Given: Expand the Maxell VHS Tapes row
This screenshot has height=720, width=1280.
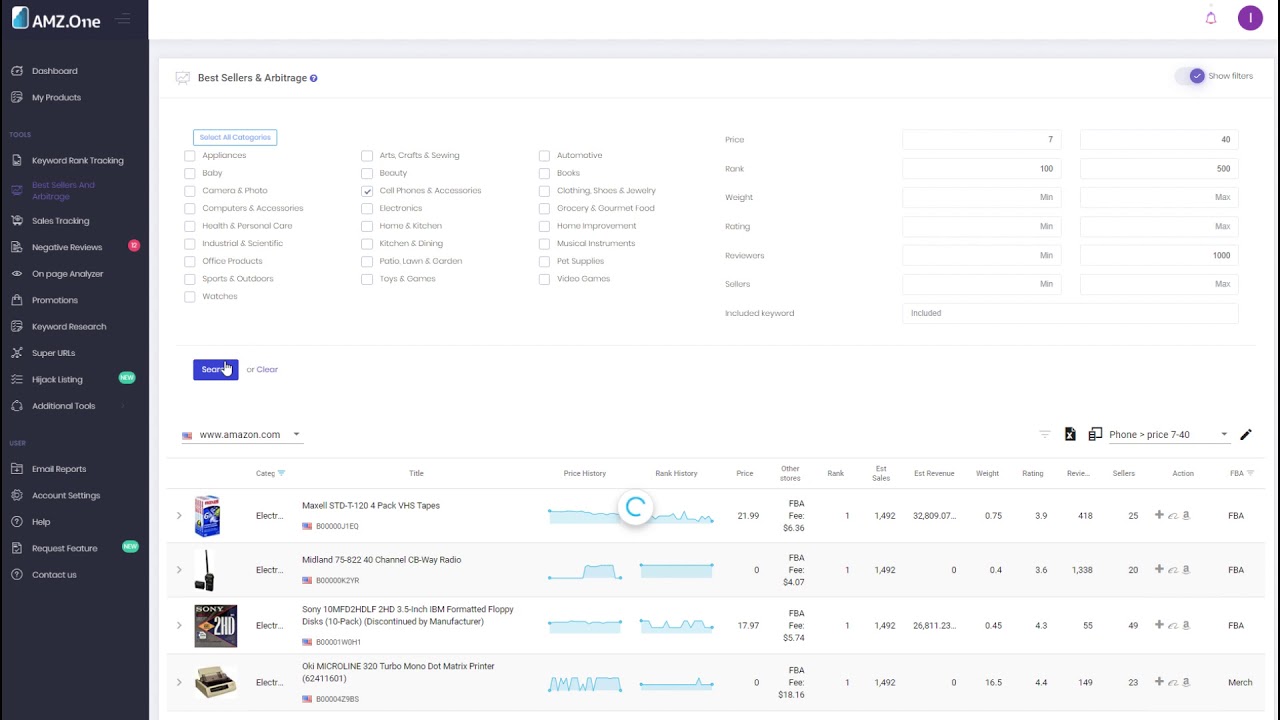Looking at the screenshot, I should pos(179,516).
